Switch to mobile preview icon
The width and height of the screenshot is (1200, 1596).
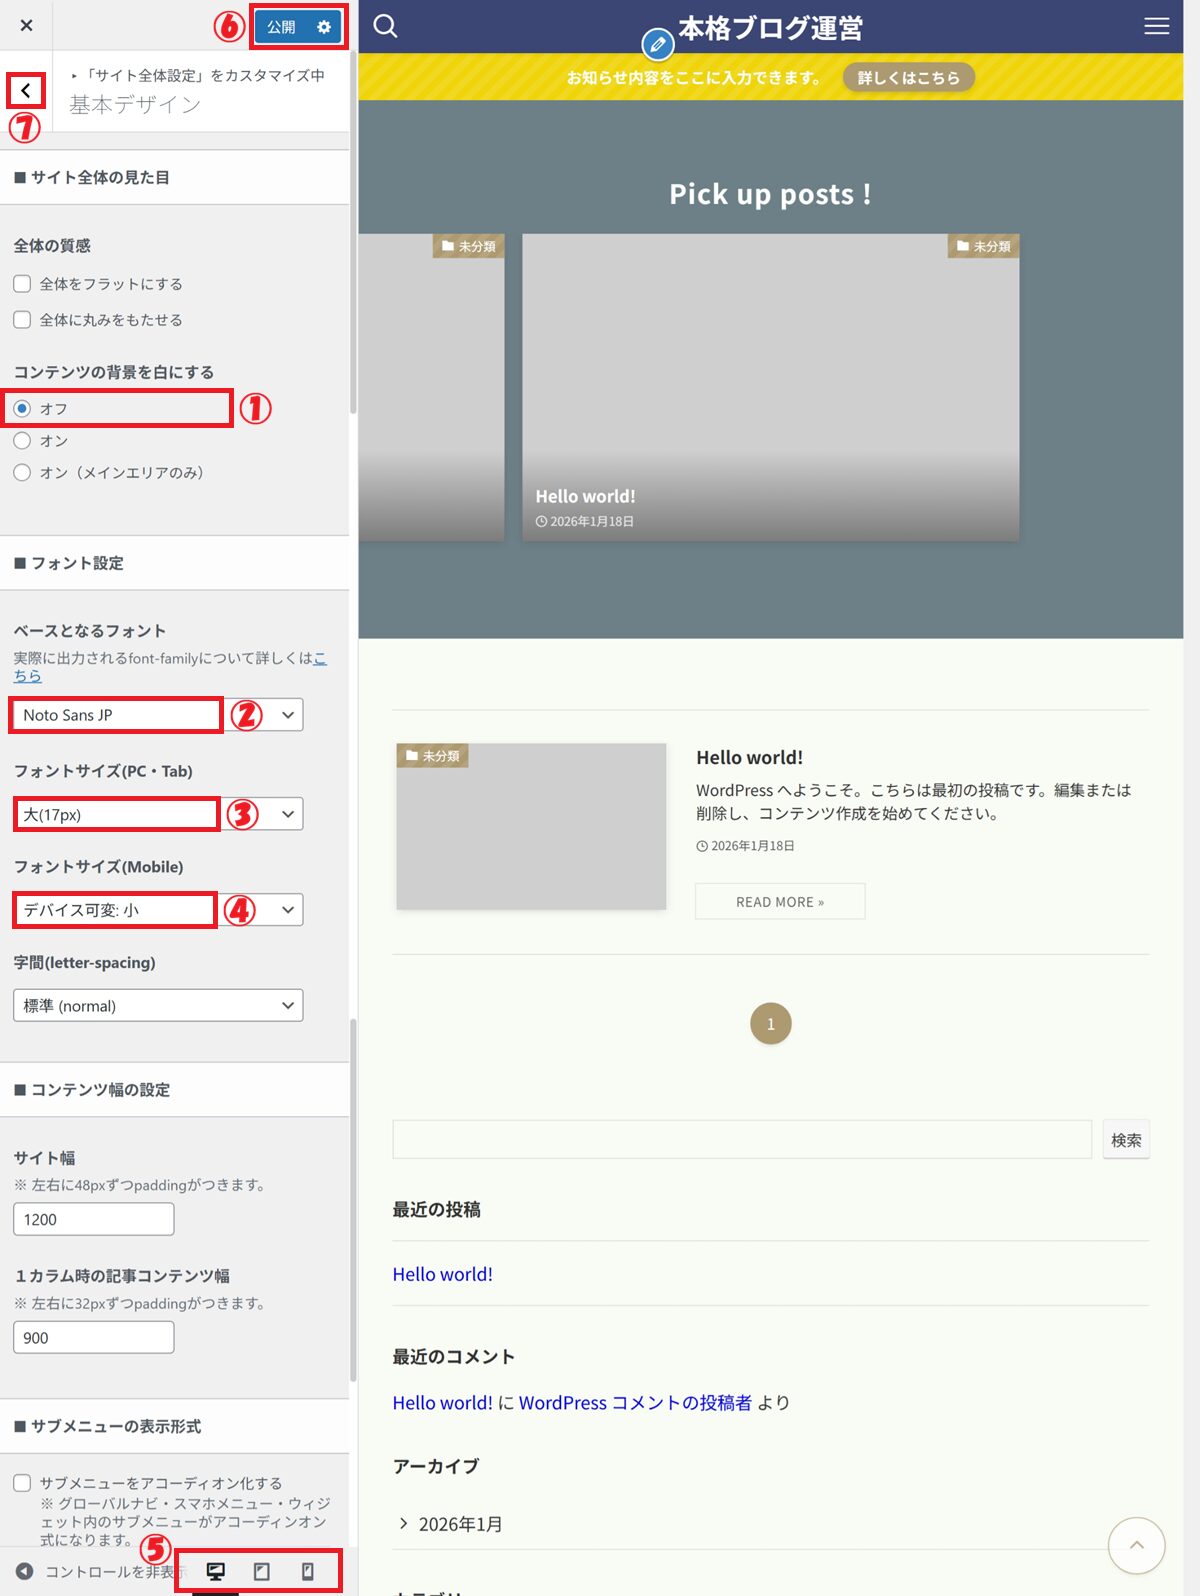pos(308,1571)
